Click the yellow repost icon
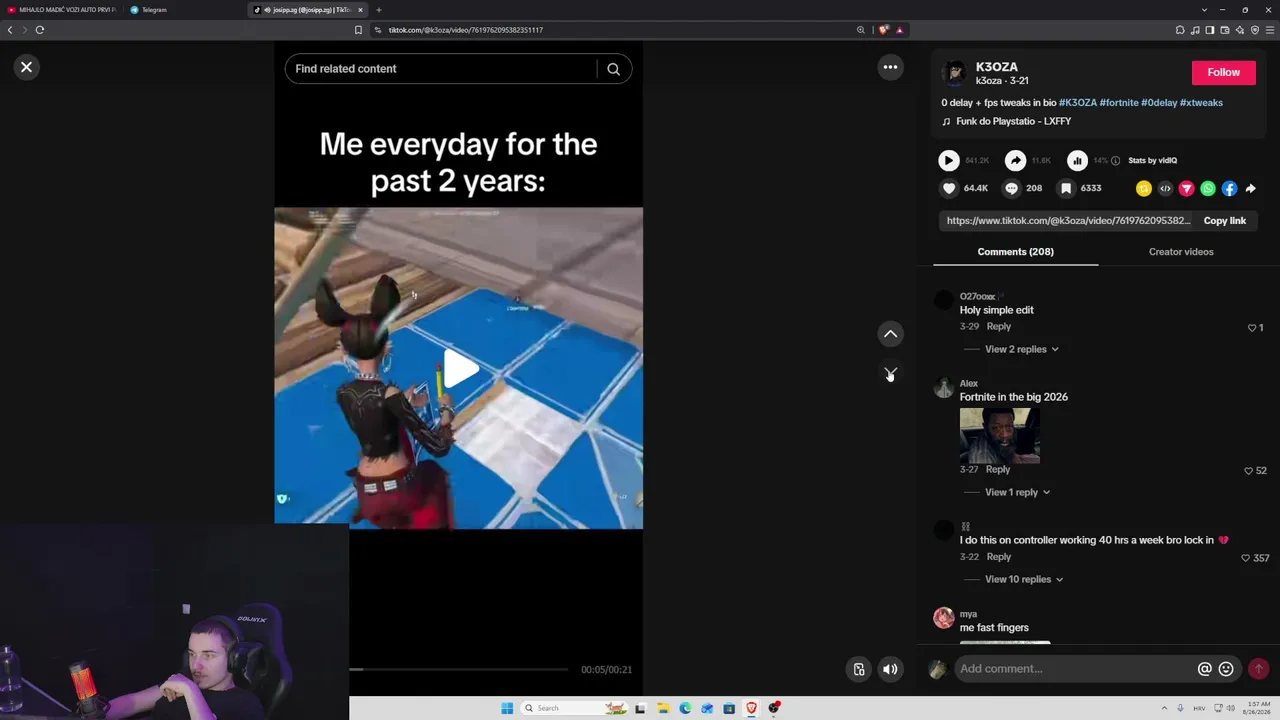This screenshot has height=720, width=1280. [1144, 188]
